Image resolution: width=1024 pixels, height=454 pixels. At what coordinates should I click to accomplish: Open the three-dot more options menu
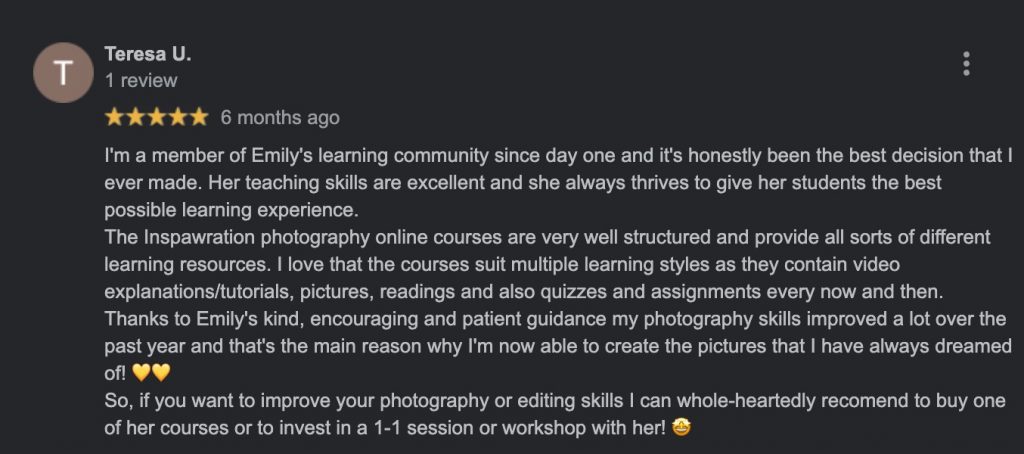point(966,64)
